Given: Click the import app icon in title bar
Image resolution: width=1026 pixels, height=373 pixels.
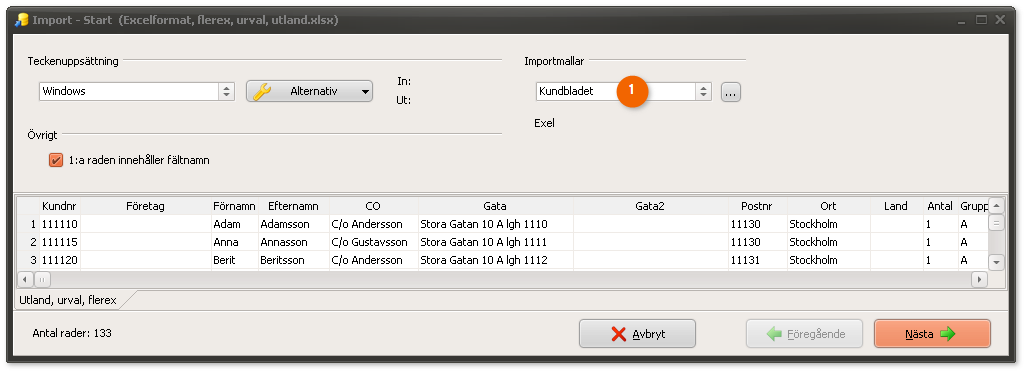Looking at the screenshot, I should click(21, 20).
